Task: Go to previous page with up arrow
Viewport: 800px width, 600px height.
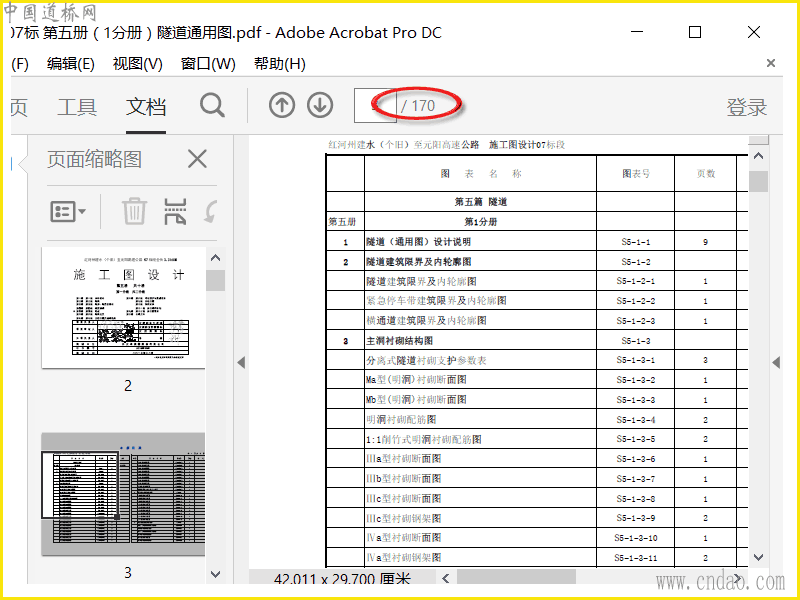Action: click(x=282, y=106)
